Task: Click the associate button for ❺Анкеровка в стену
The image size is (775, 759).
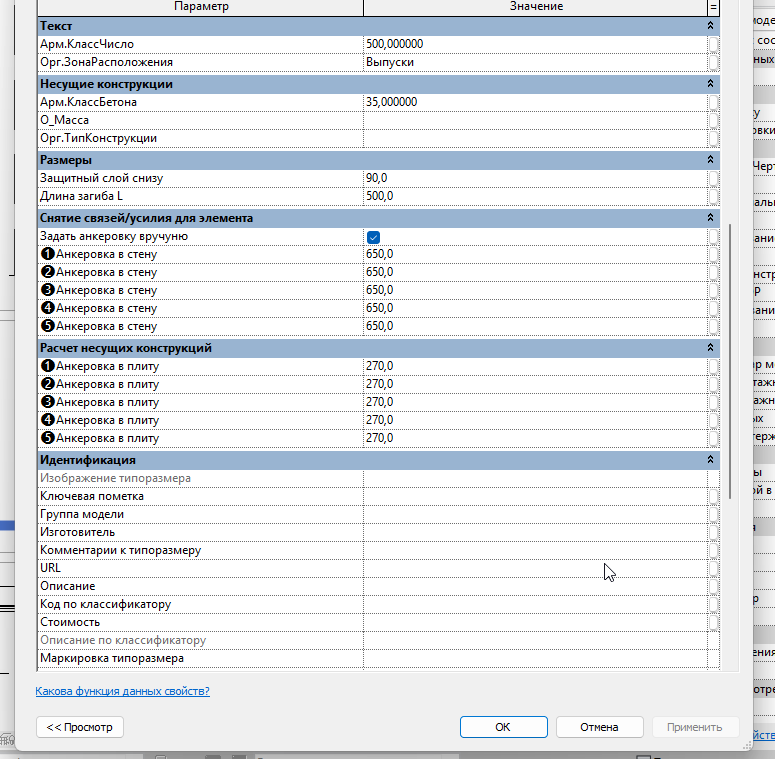Action: point(713,327)
